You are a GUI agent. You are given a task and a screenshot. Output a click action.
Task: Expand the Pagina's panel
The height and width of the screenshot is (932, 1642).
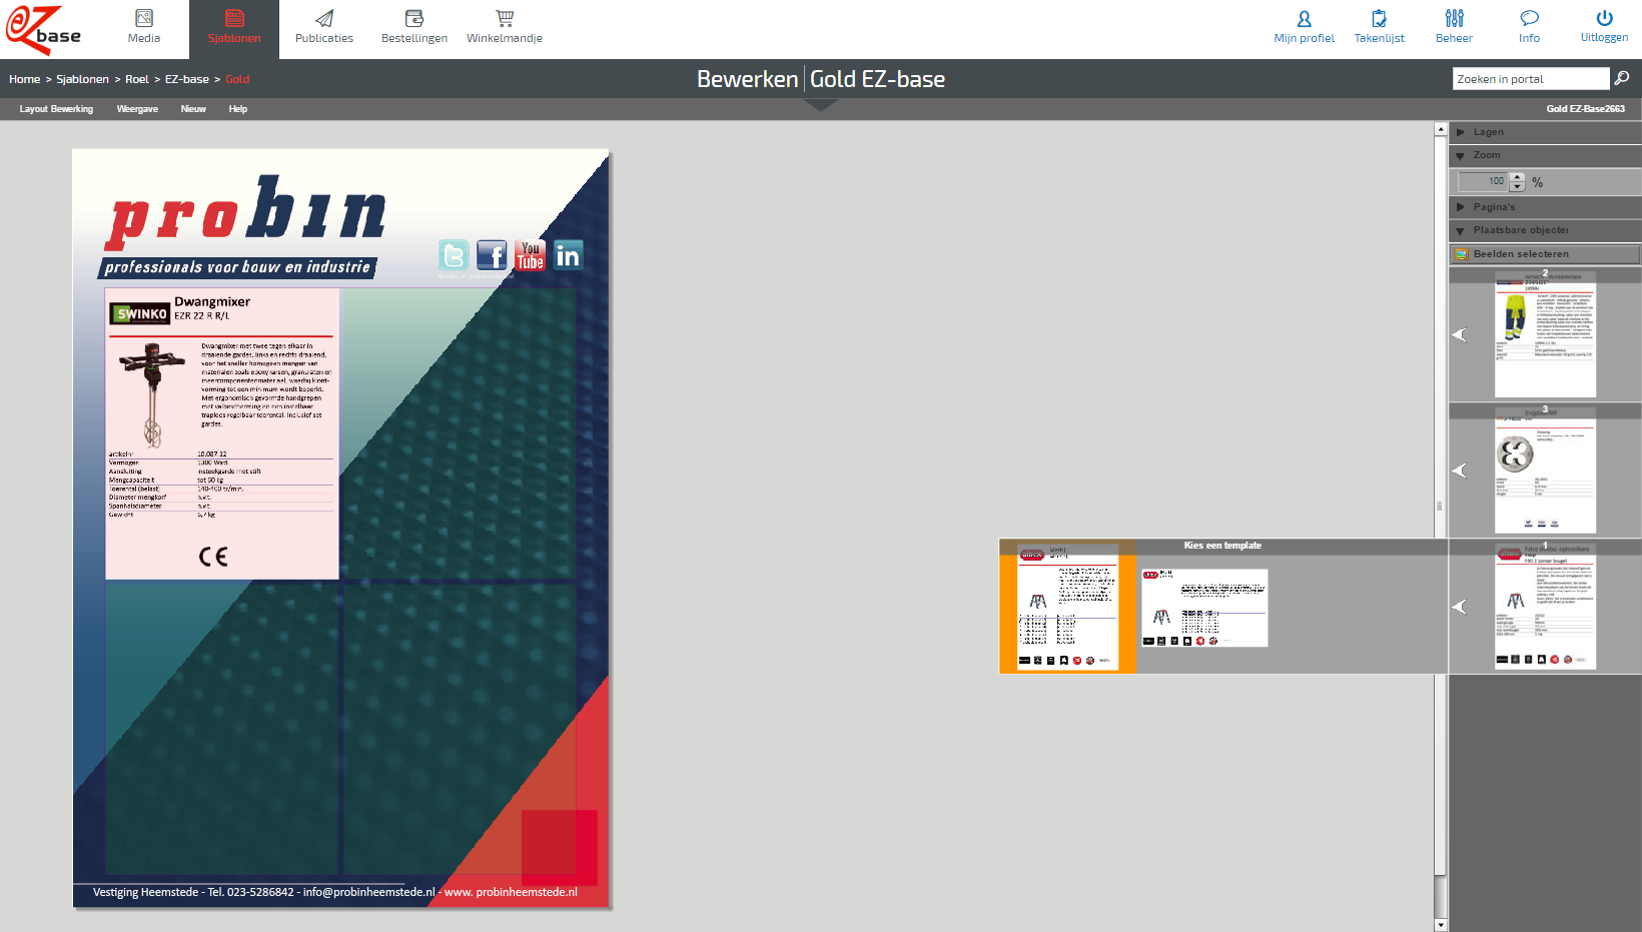click(x=1545, y=207)
